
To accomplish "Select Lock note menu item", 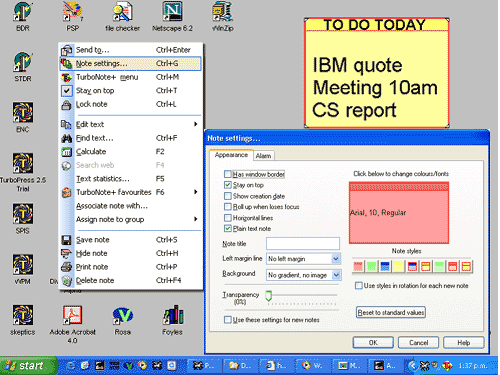I will pyautogui.click(x=131, y=104).
